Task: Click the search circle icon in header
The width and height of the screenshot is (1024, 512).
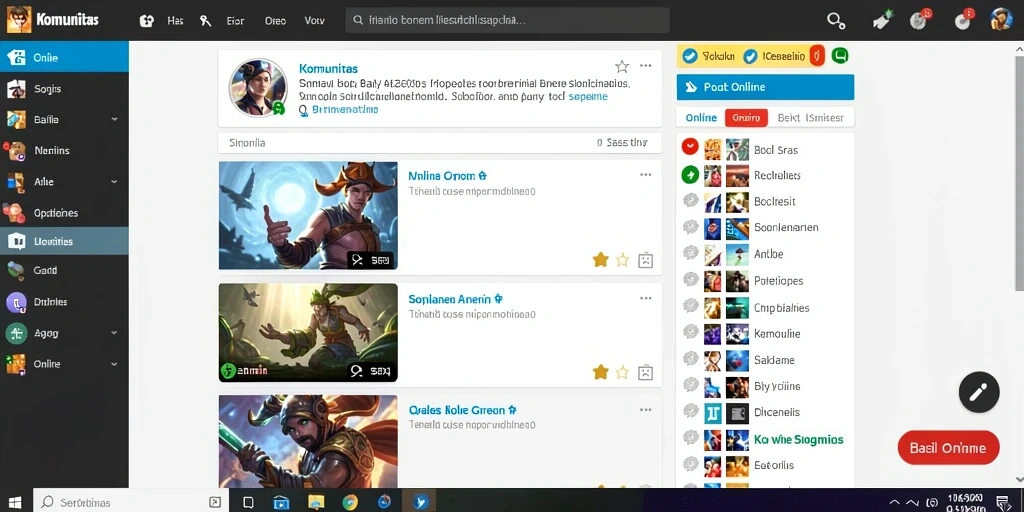Action: (x=836, y=21)
